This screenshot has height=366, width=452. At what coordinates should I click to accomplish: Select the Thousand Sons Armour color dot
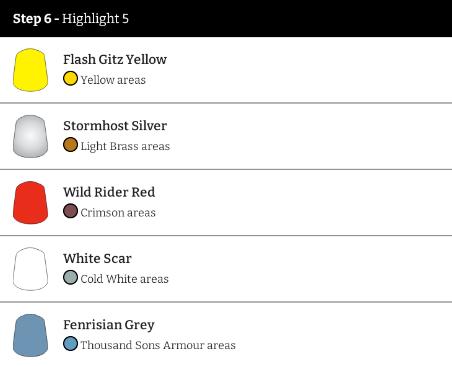[70, 344]
